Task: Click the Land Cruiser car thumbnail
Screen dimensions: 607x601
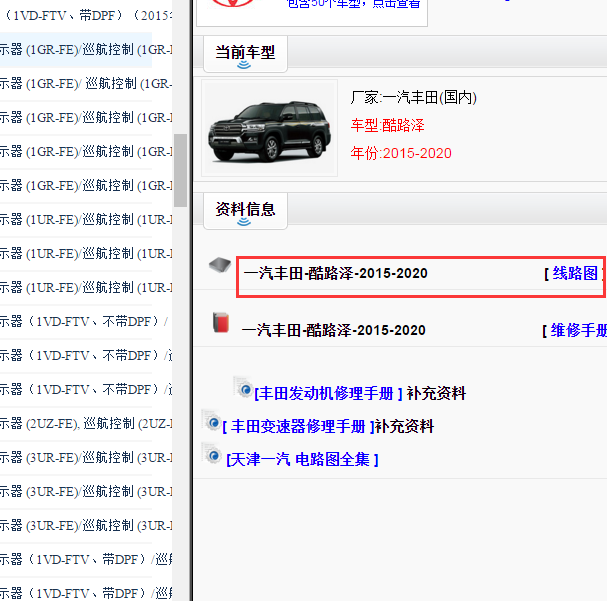Action: [269, 128]
